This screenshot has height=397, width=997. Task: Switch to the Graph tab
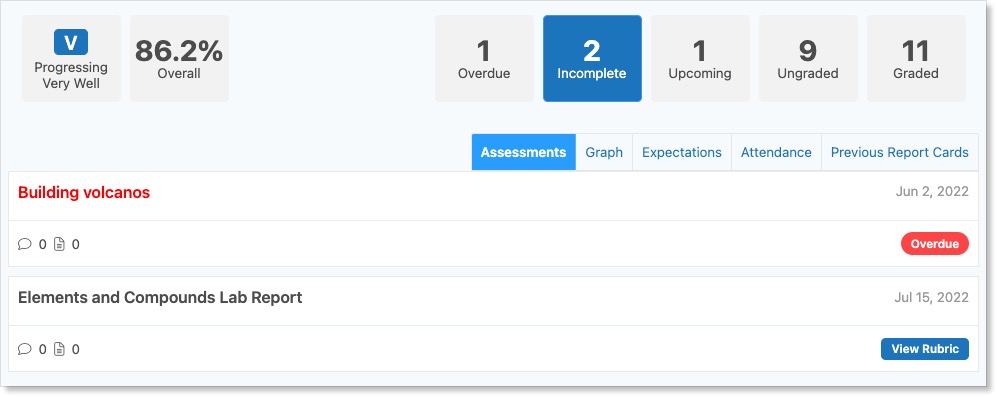tap(604, 152)
